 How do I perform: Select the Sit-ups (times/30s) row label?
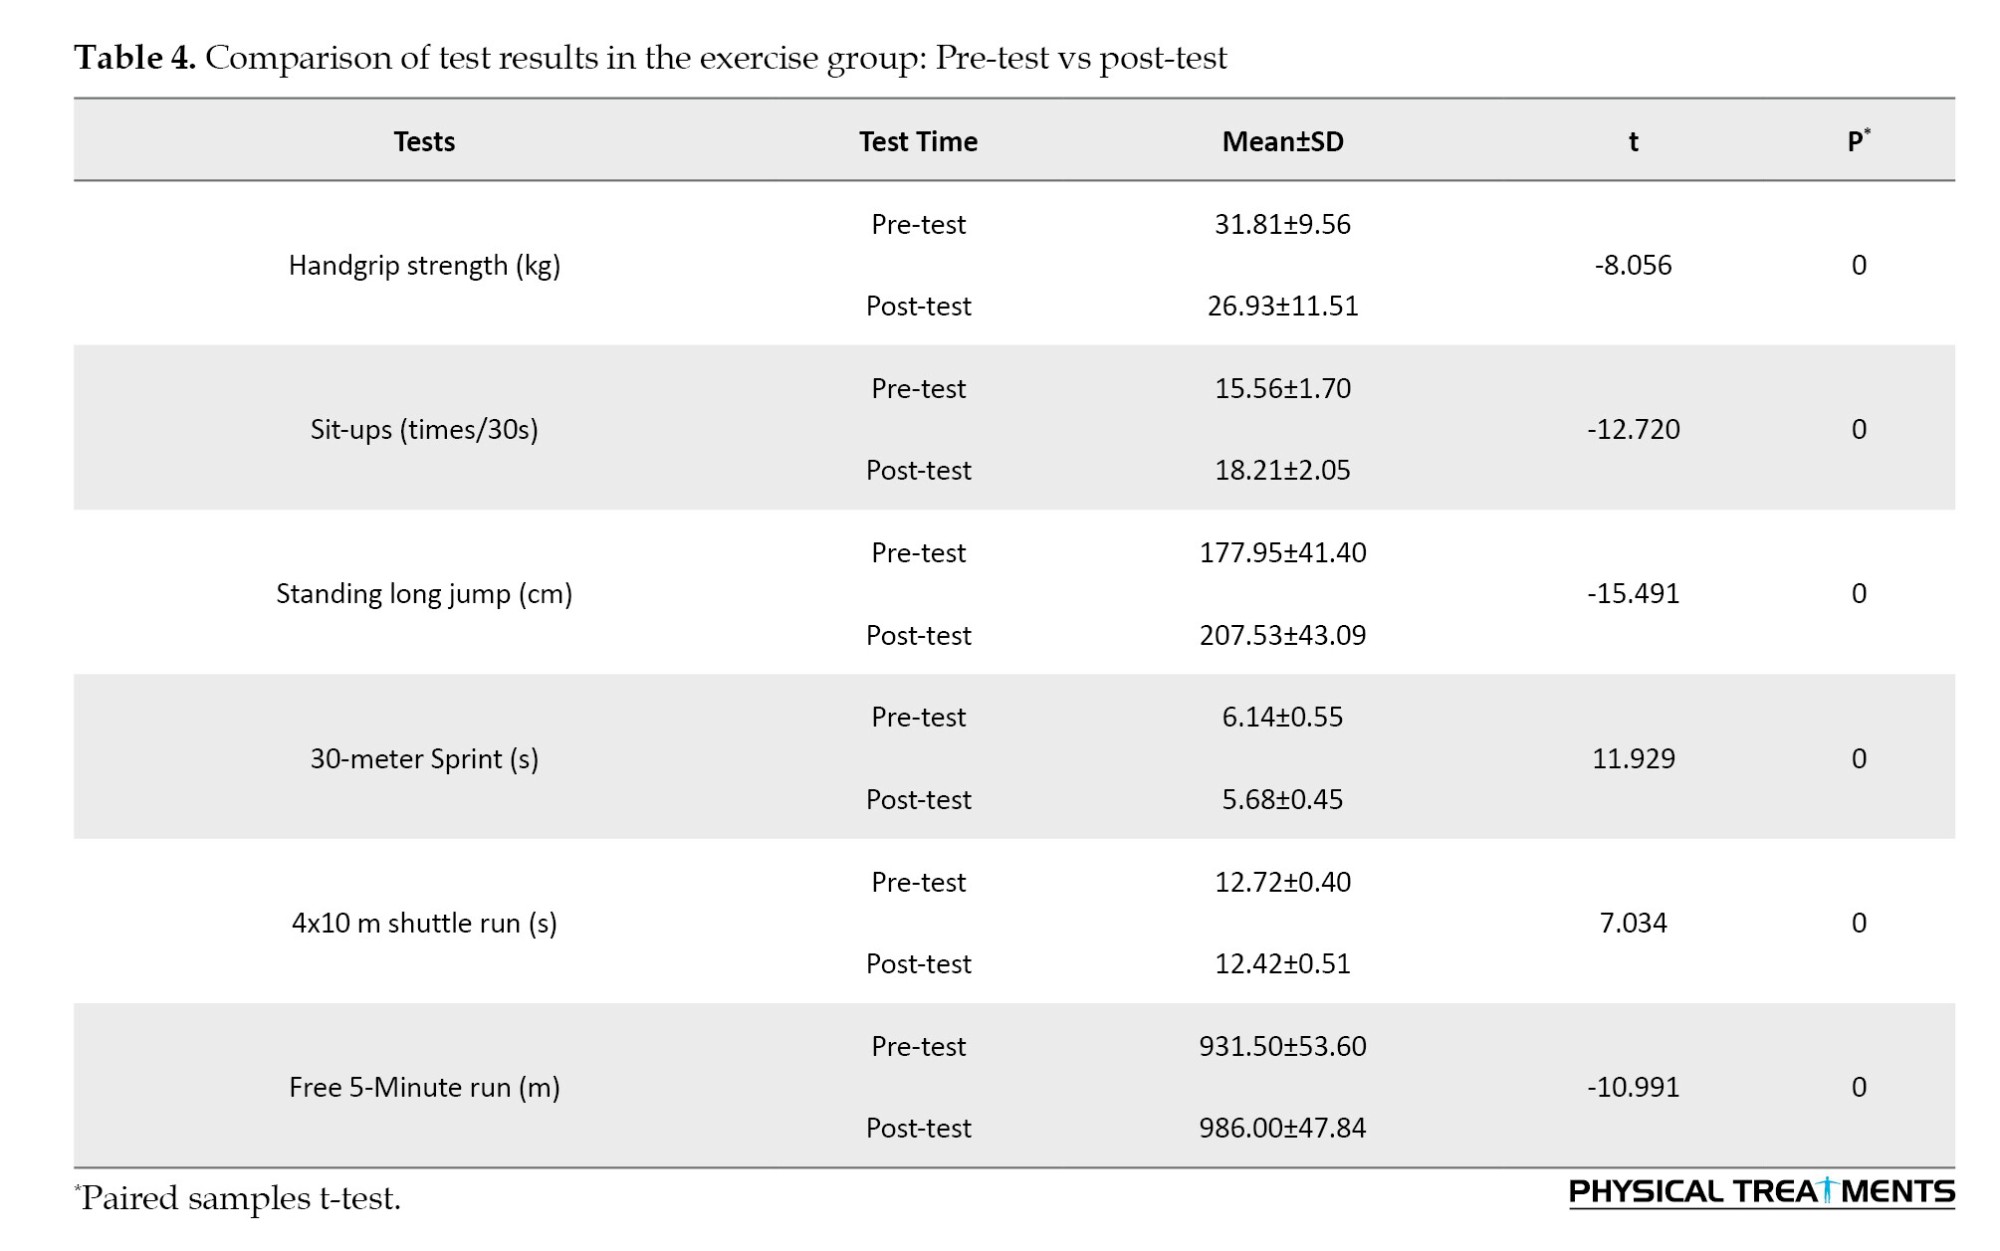pyautogui.click(x=424, y=429)
